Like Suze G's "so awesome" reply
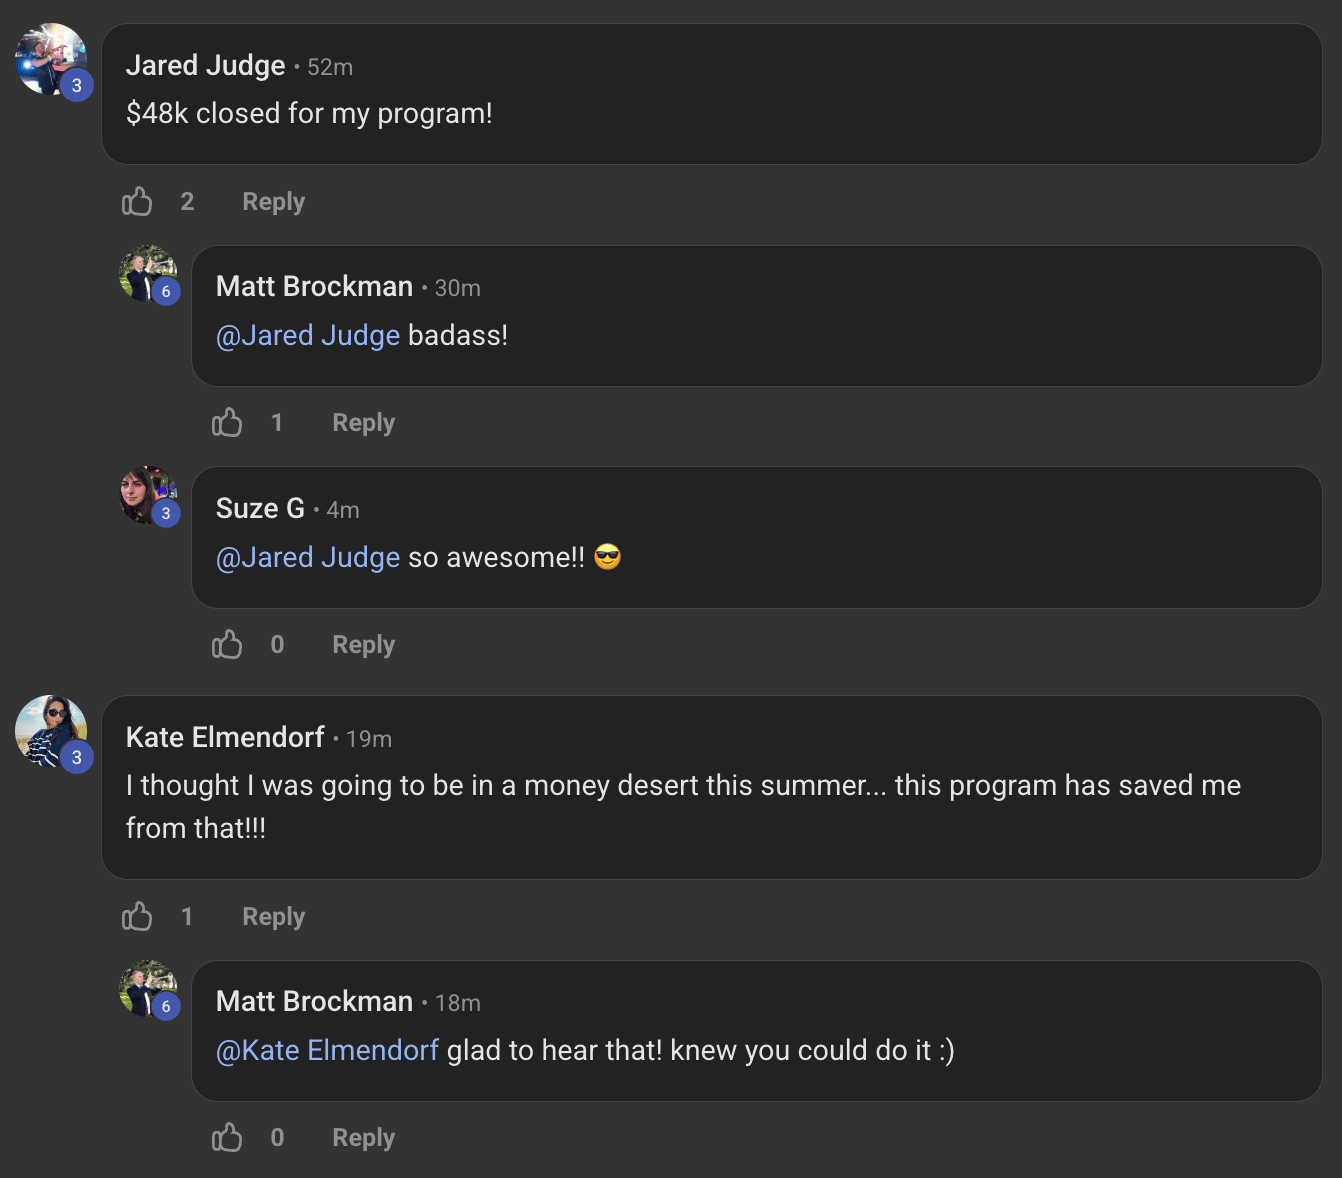This screenshot has width=1342, height=1178. click(x=227, y=645)
